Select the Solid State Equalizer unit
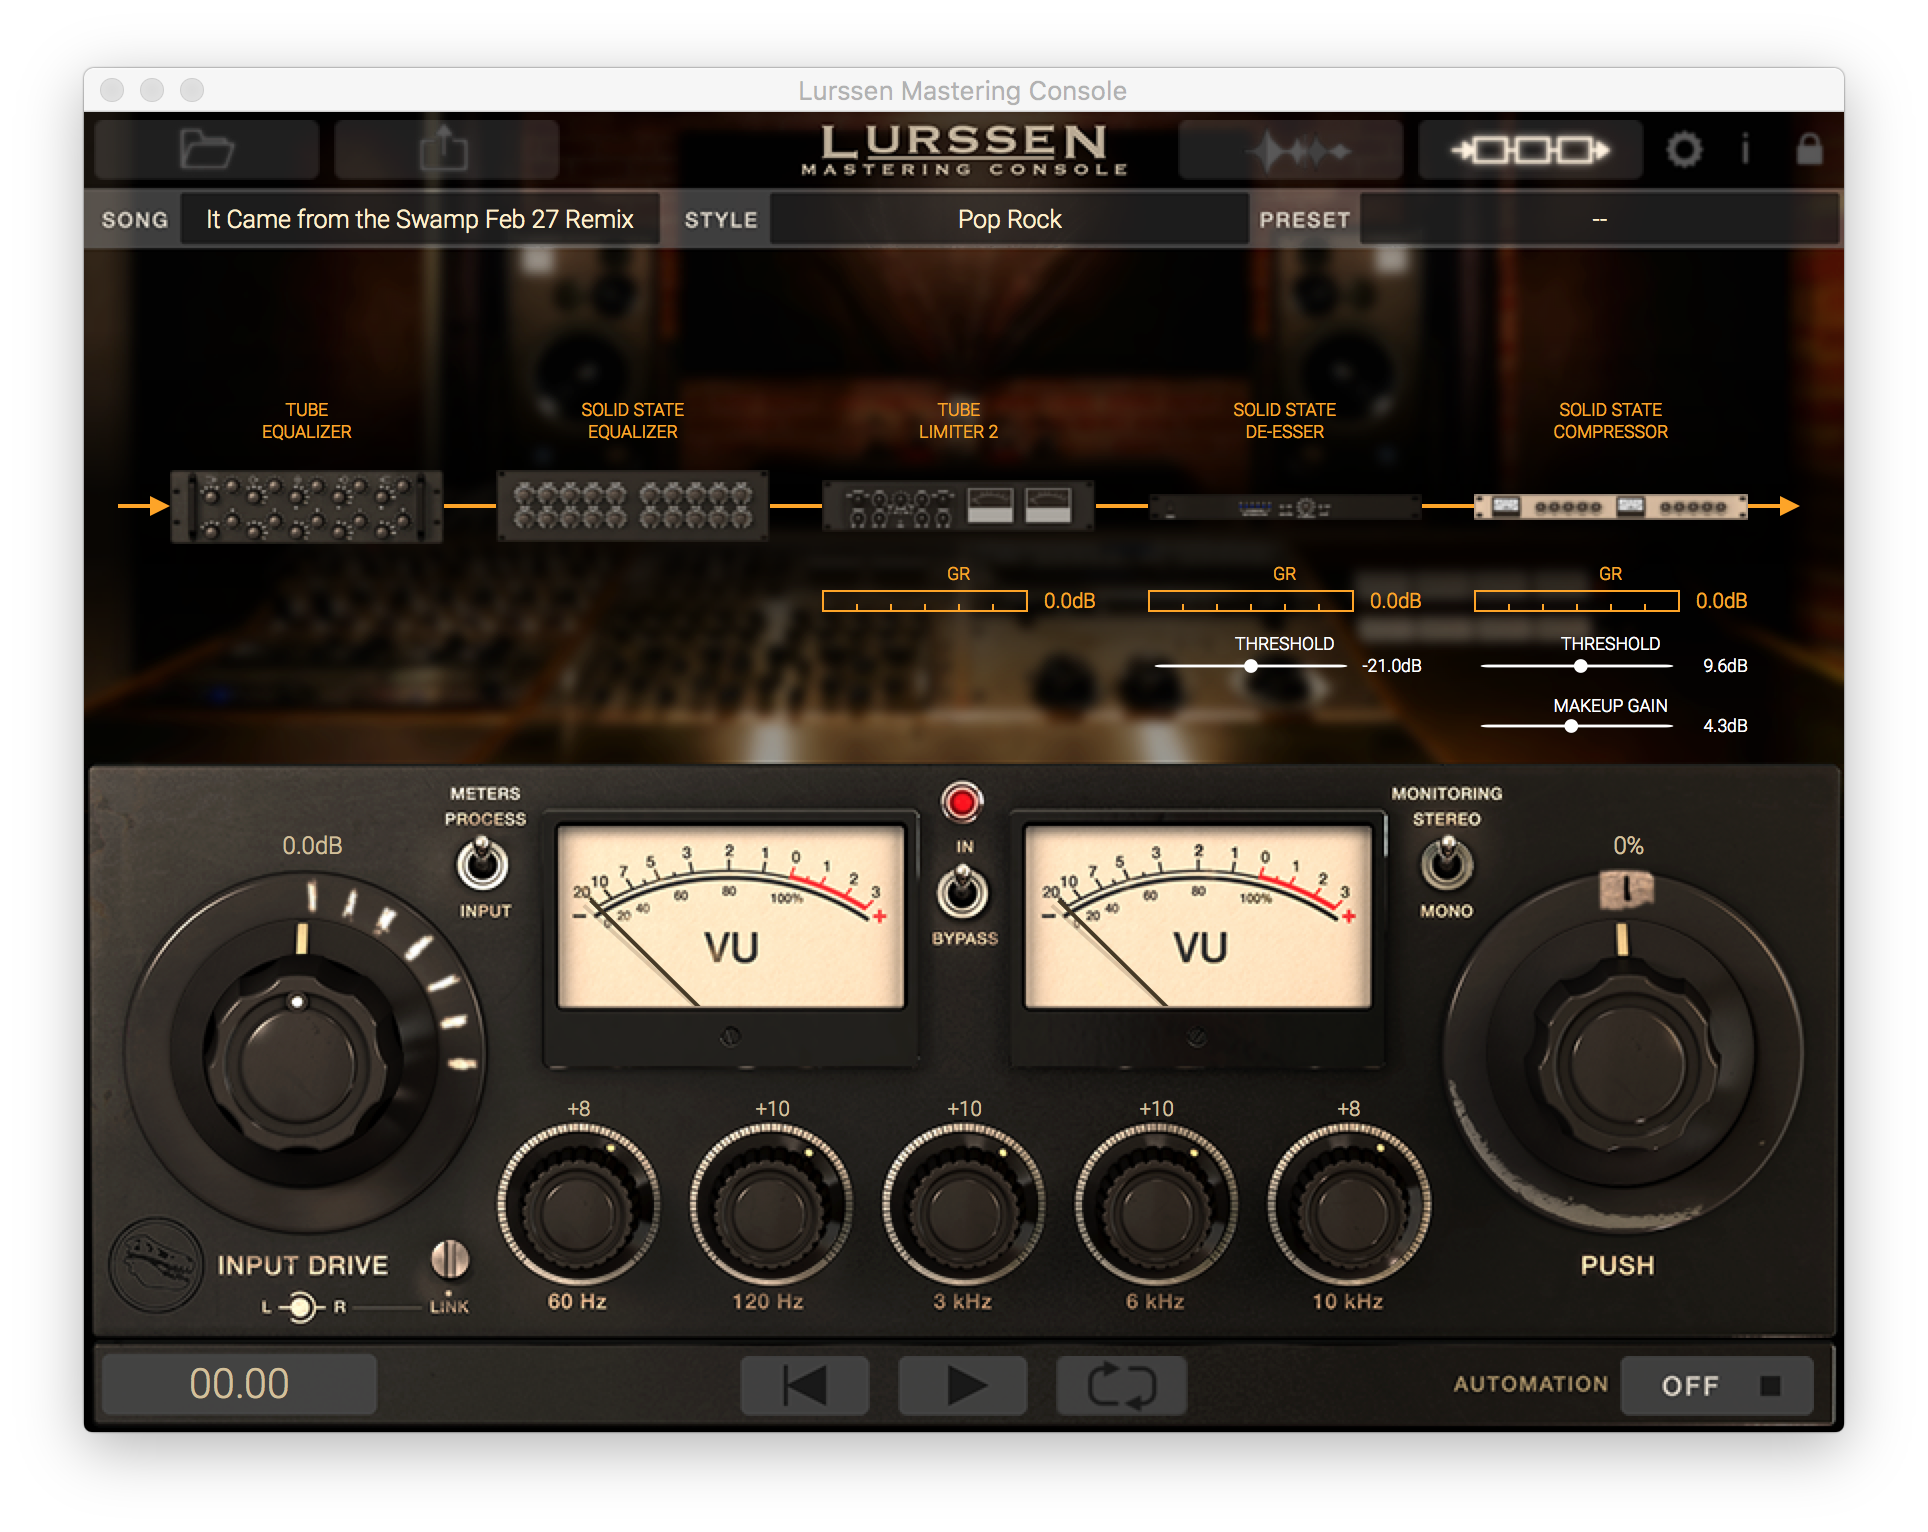Viewport: 1928px width, 1532px height. coord(632,506)
